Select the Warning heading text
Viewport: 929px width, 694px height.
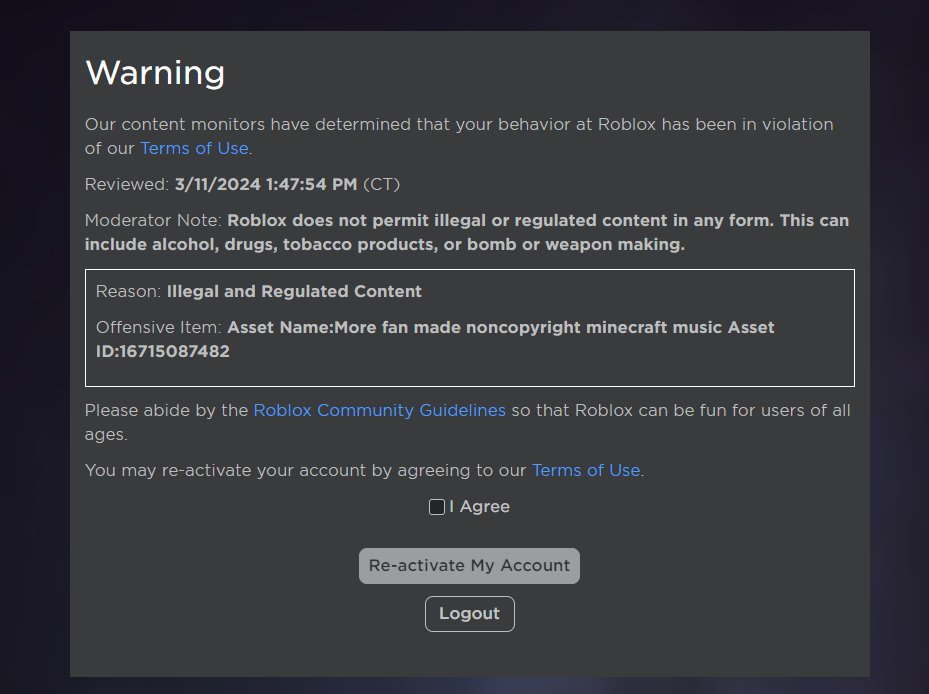pos(155,72)
